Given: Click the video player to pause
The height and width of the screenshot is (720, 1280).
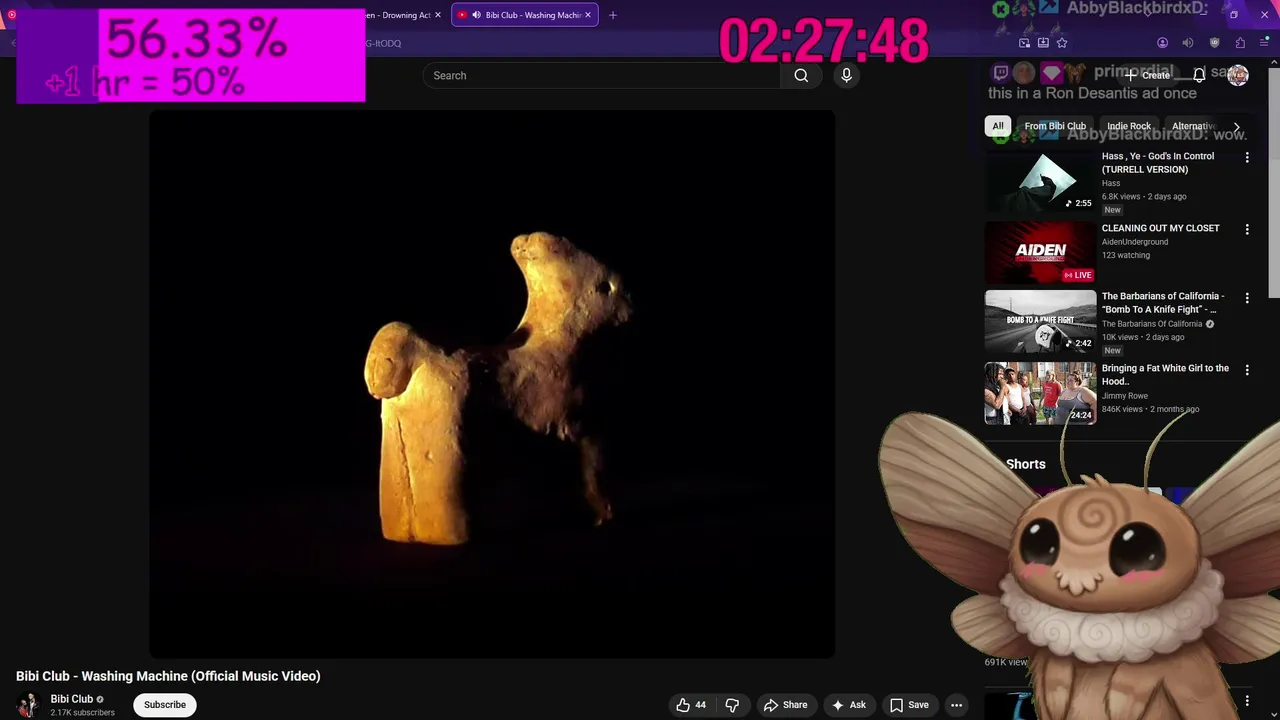Looking at the screenshot, I should point(492,384).
